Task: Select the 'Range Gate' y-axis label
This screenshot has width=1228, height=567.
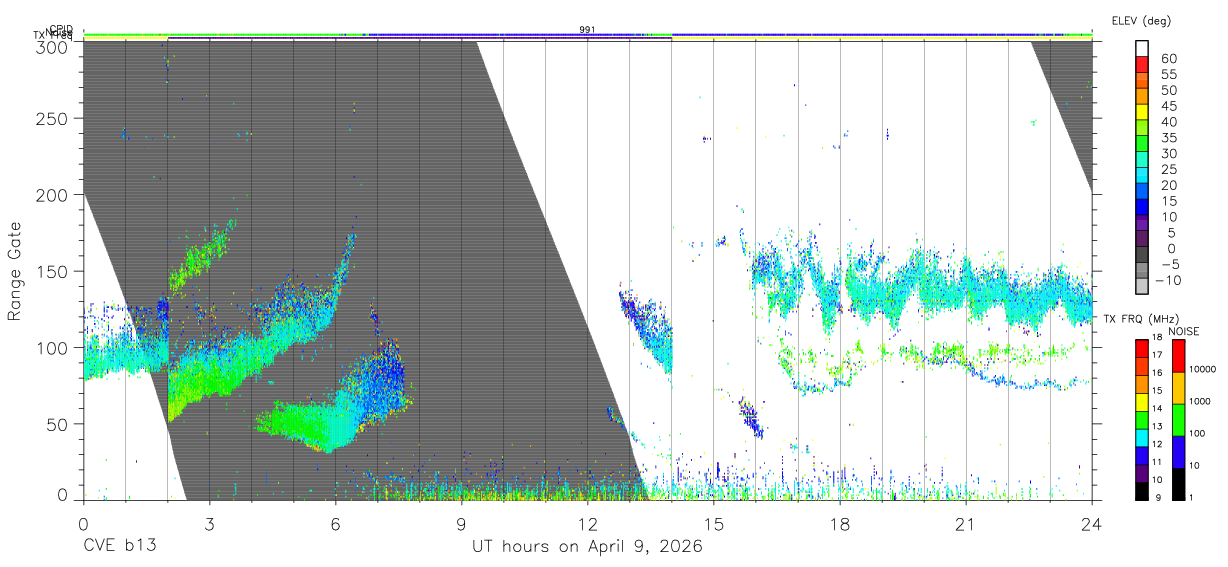Action: click(x=15, y=271)
